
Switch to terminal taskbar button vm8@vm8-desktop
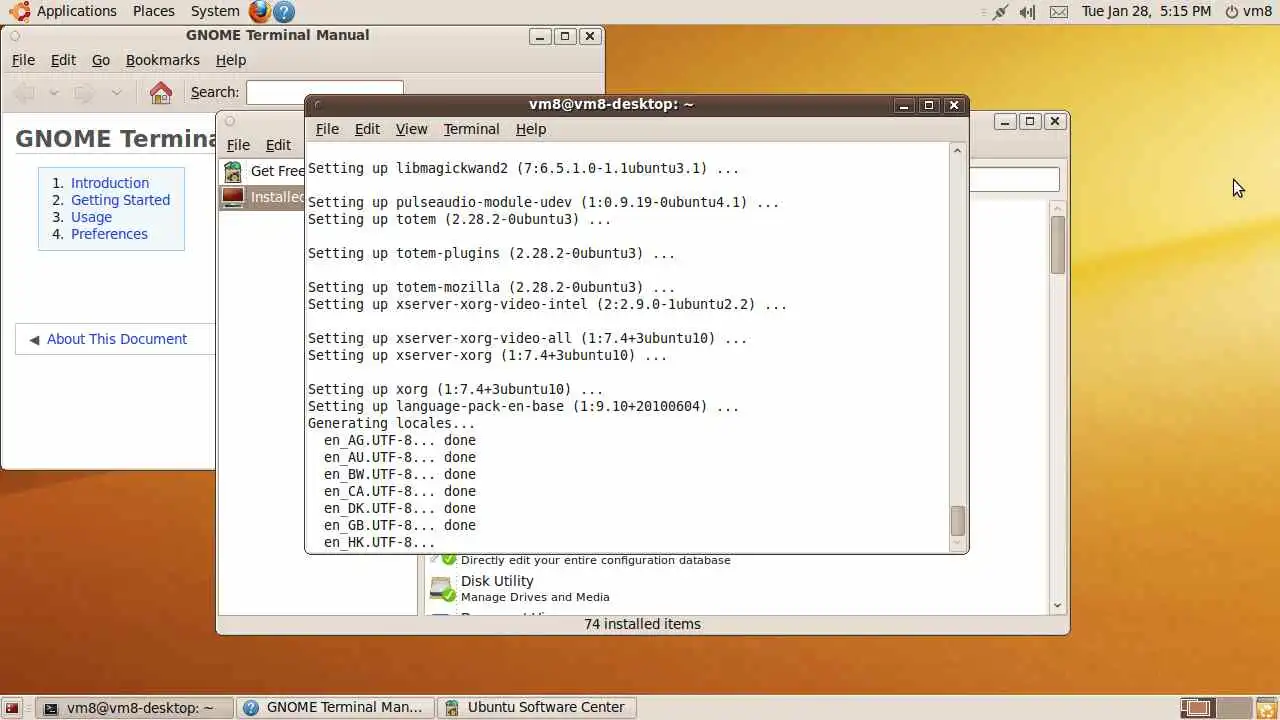point(134,708)
